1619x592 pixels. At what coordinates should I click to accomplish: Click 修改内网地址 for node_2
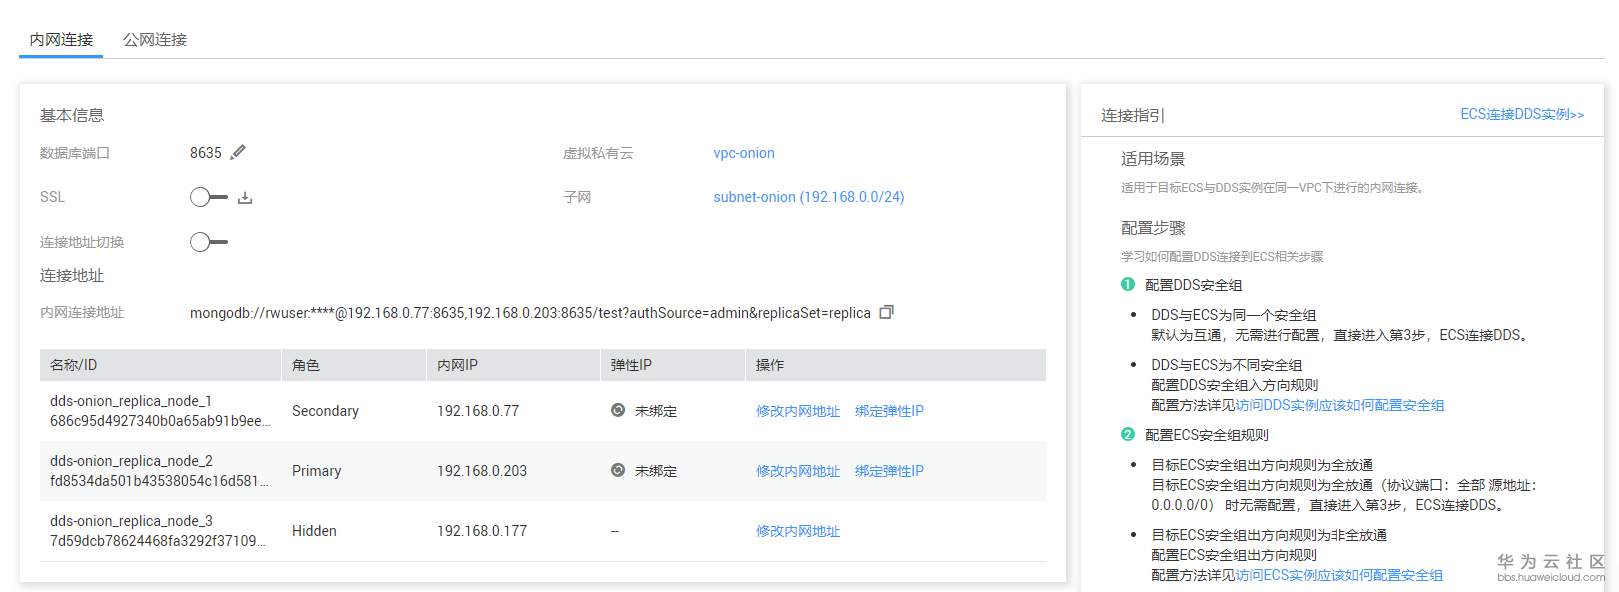tap(798, 471)
